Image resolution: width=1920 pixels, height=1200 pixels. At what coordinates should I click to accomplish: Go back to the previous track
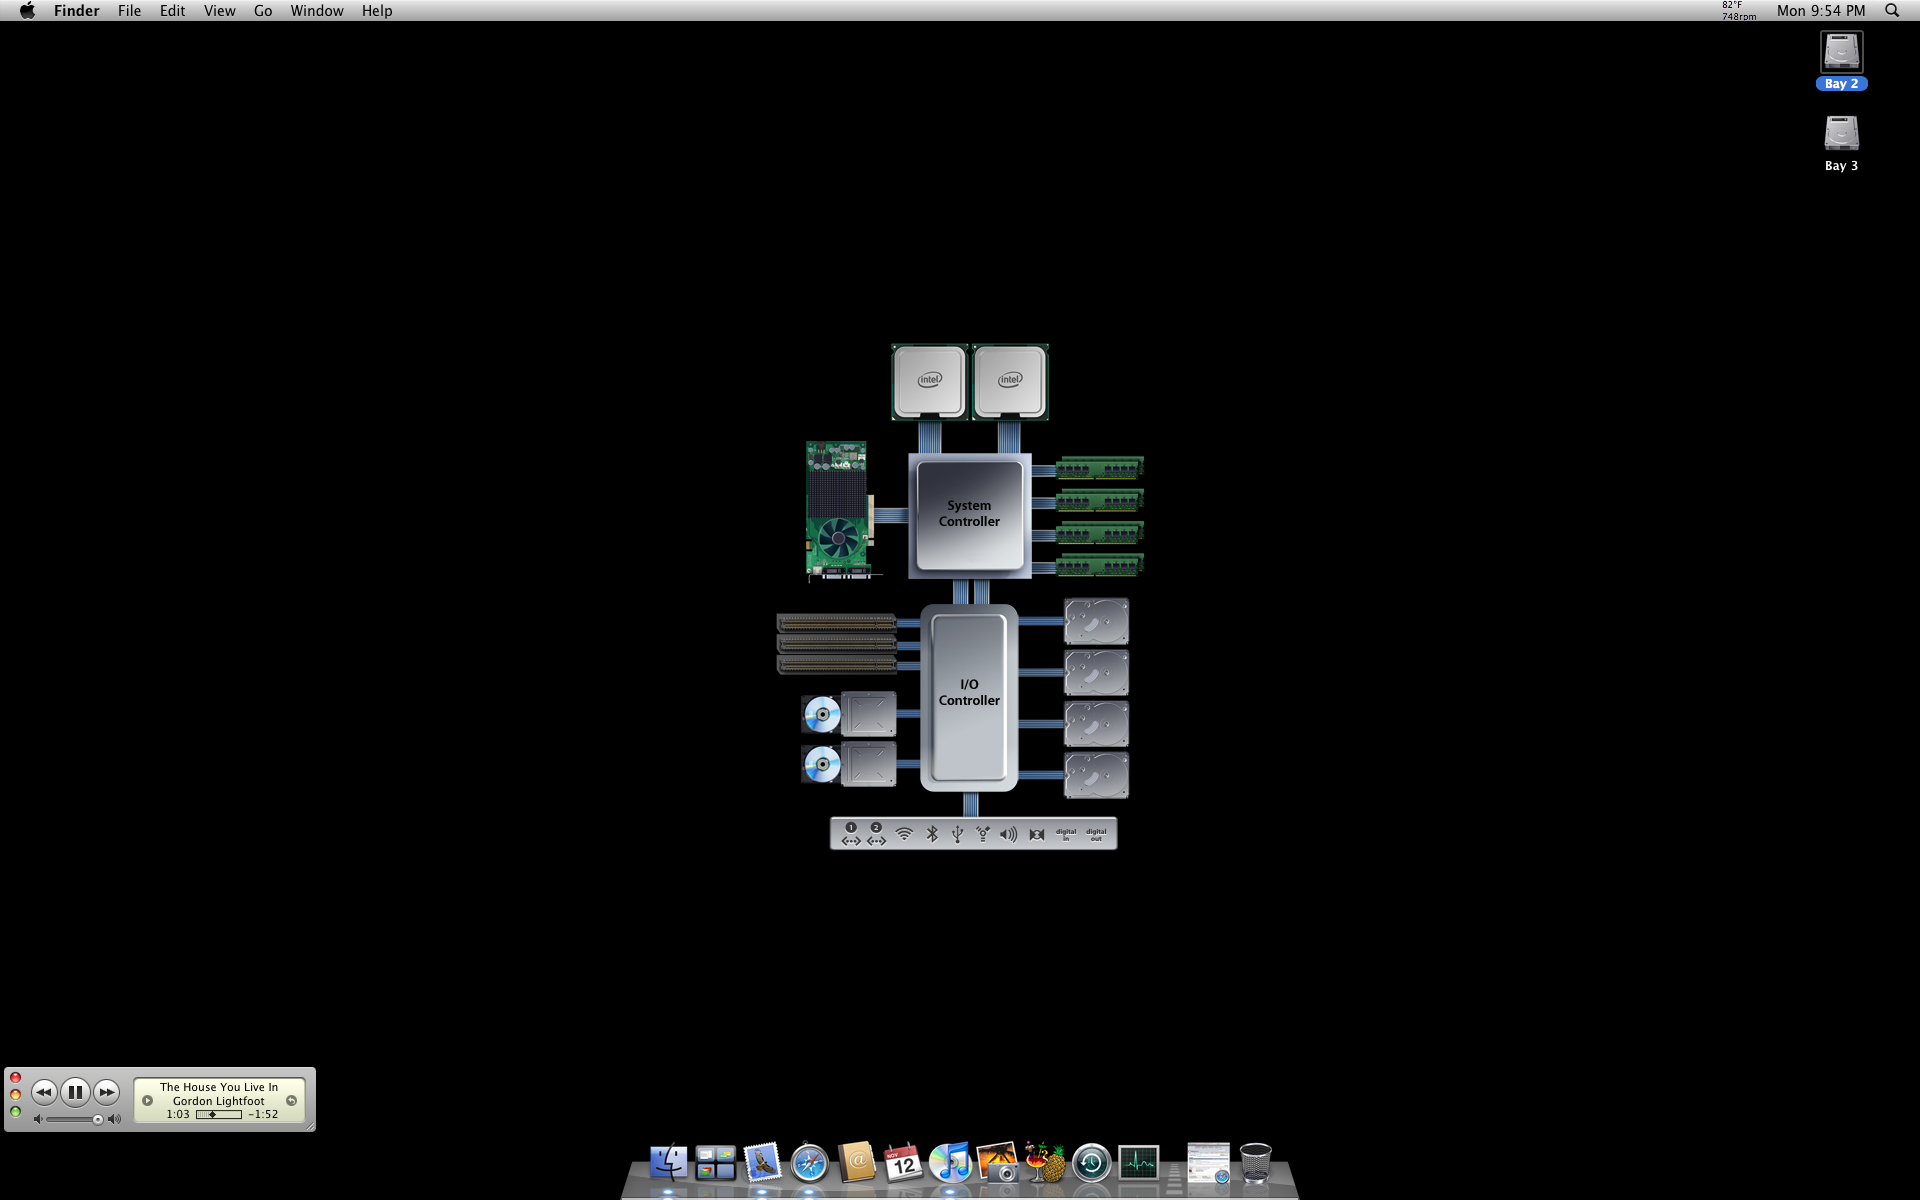click(43, 1092)
